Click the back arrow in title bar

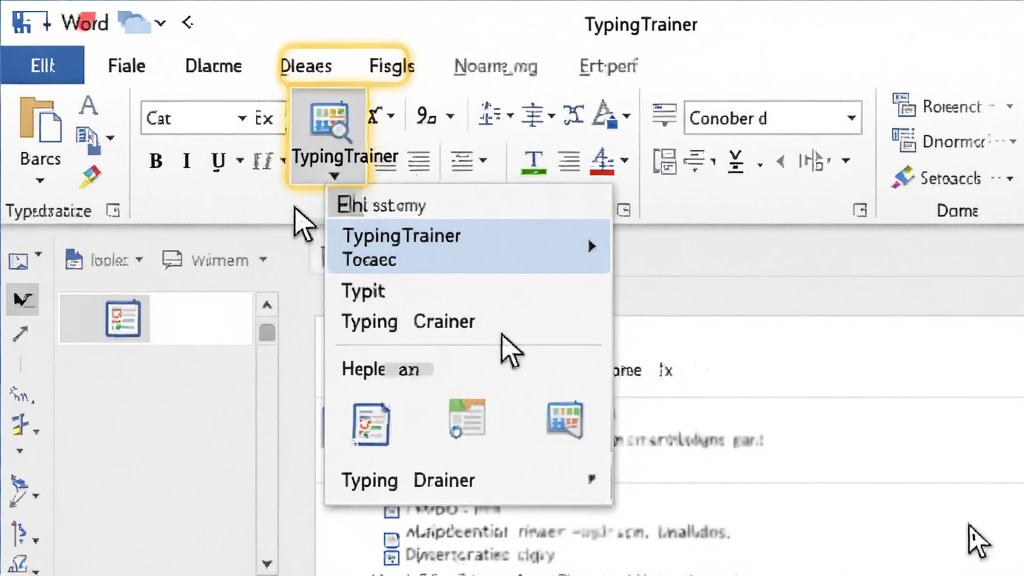[187, 23]
